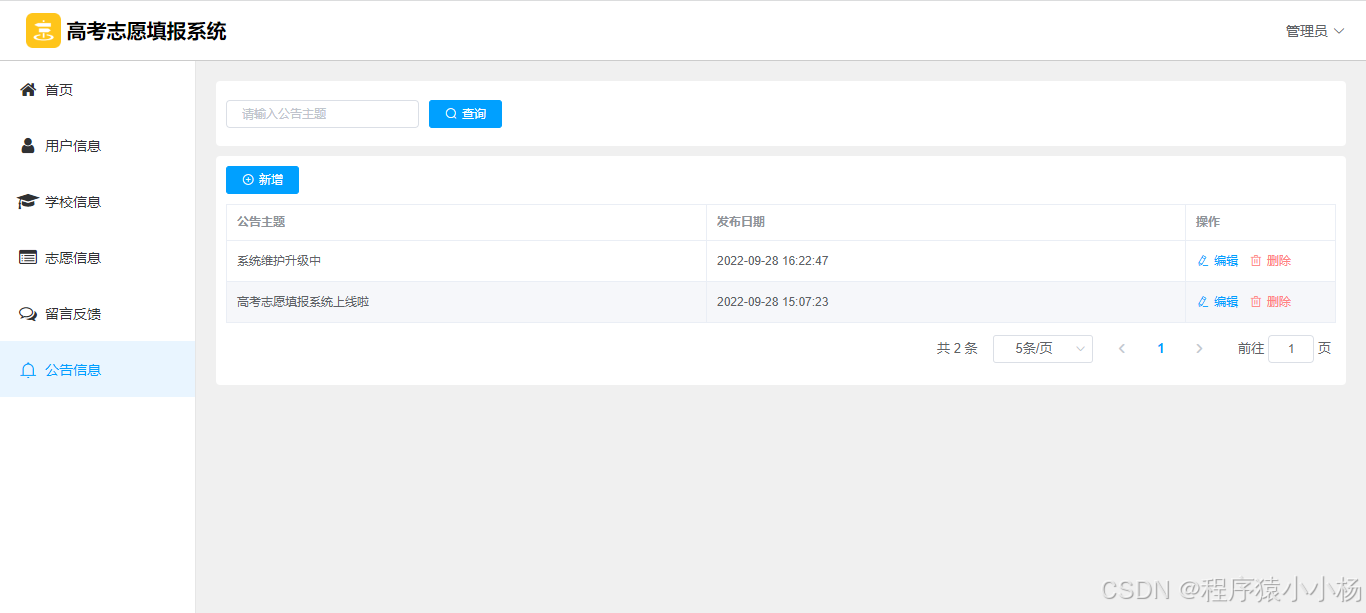1366x613 pixels.
Task: Click the previous page arrow
Action: tap(1122, 349)
